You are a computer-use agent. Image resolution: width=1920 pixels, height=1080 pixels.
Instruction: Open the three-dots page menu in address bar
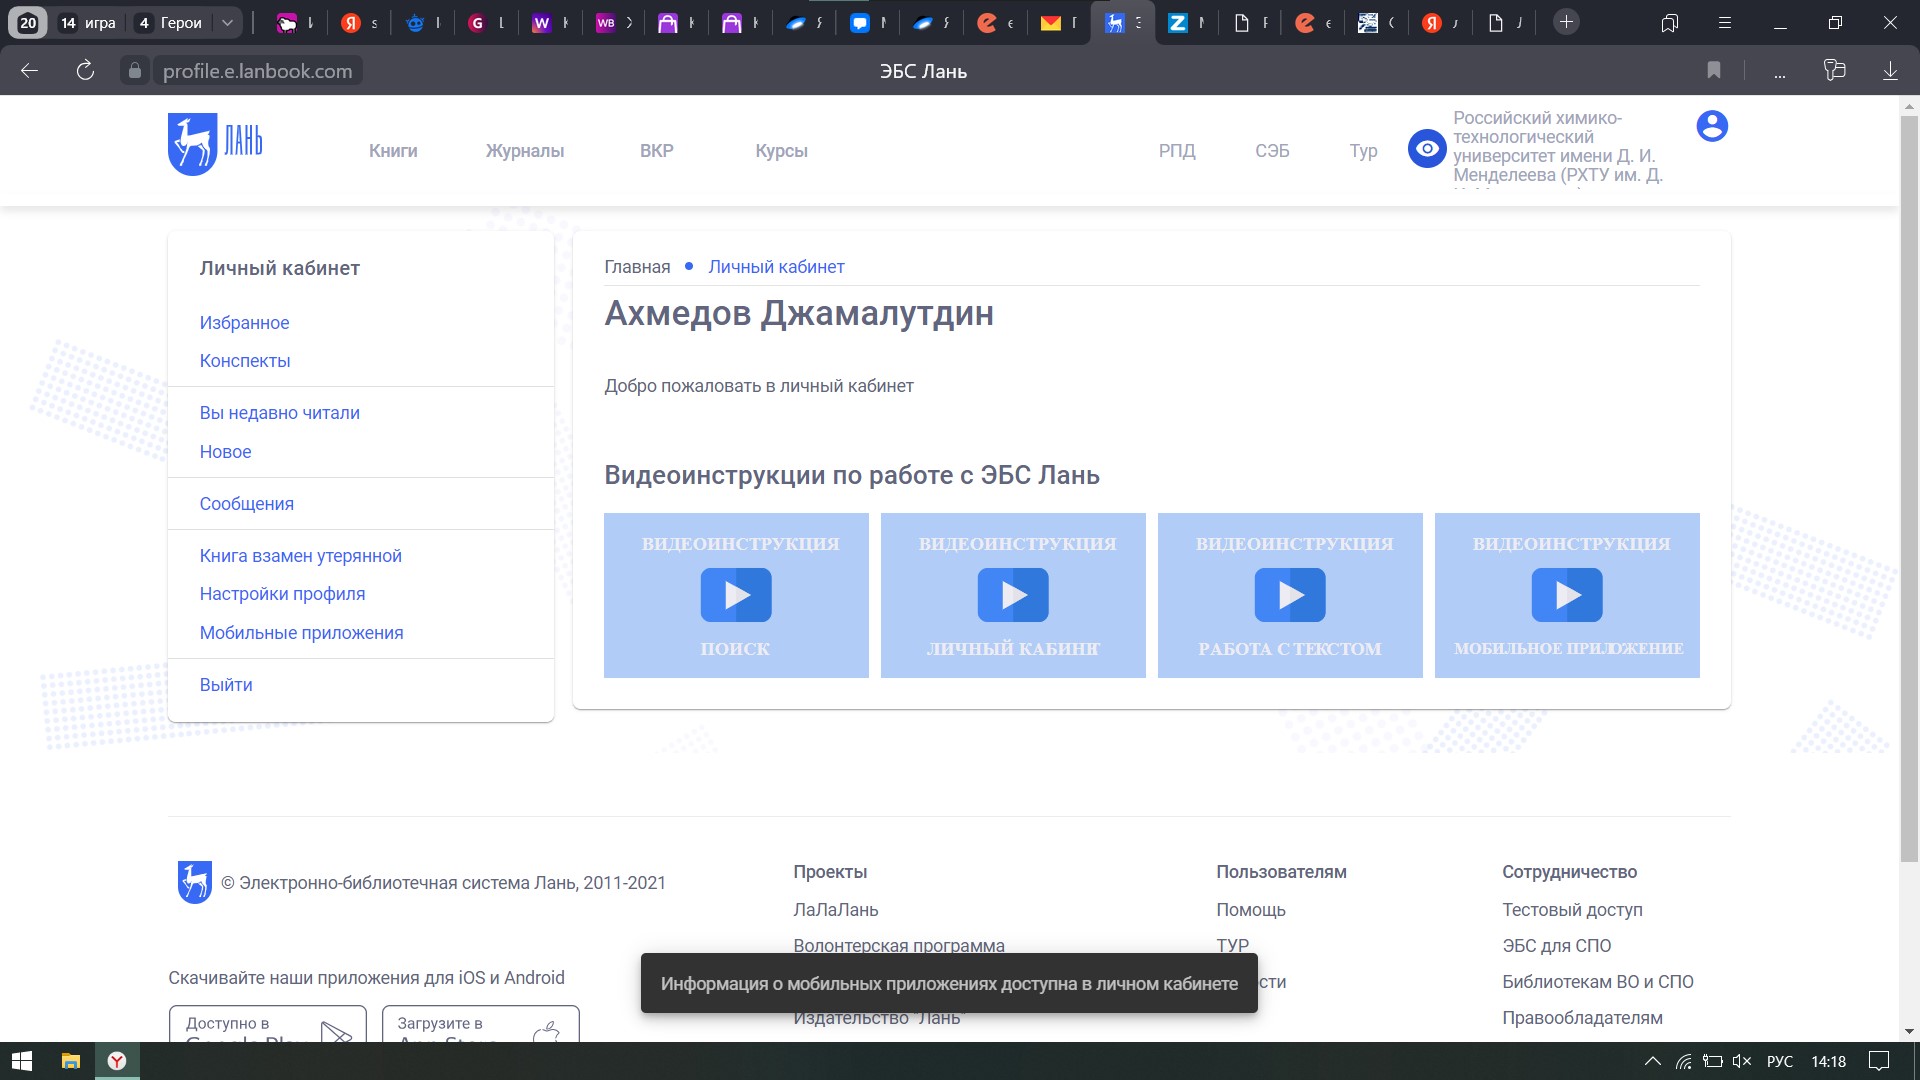pyautogui.click(x=1780, y=71)
